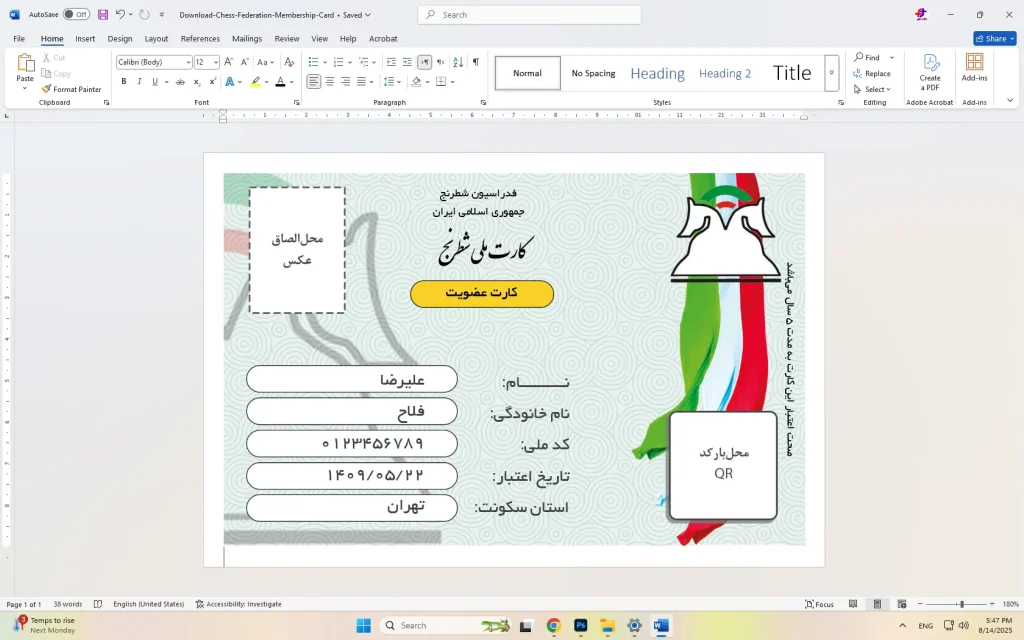Switch to Web Layout view icon
The width and height of the screenshot is (1024, 640).
tap(902, 604)
